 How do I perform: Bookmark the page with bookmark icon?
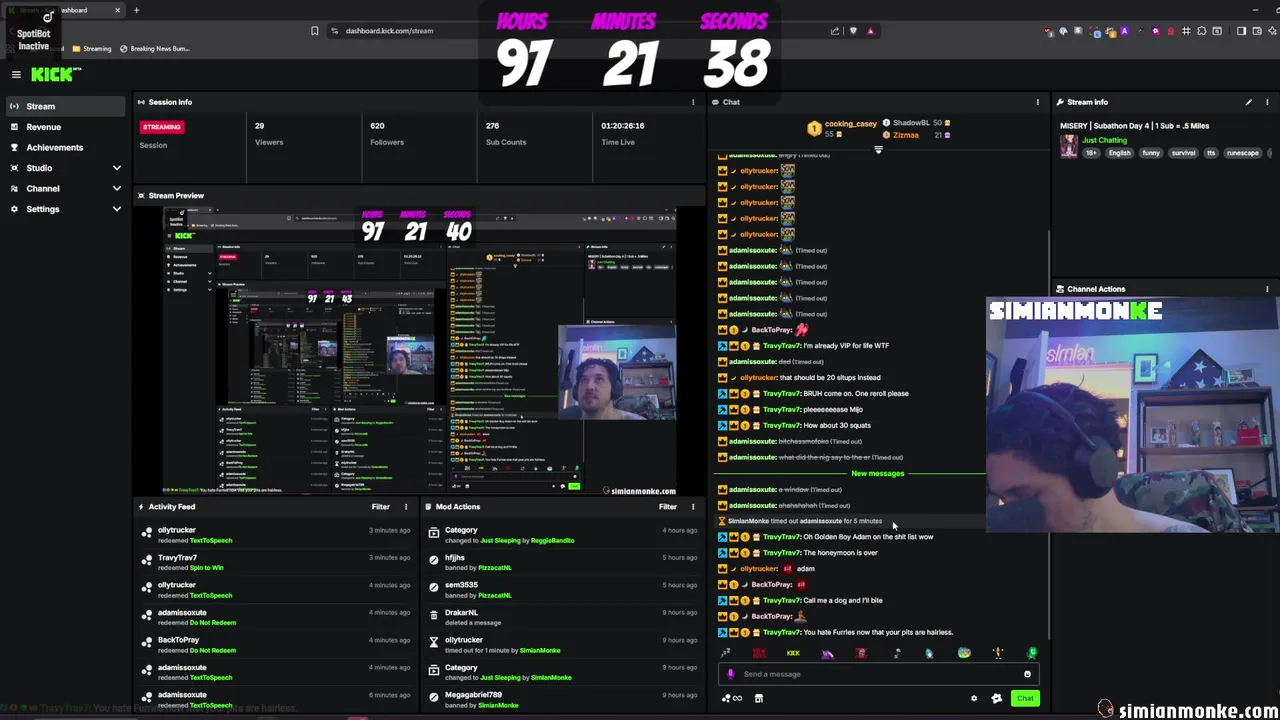point(314,31)
